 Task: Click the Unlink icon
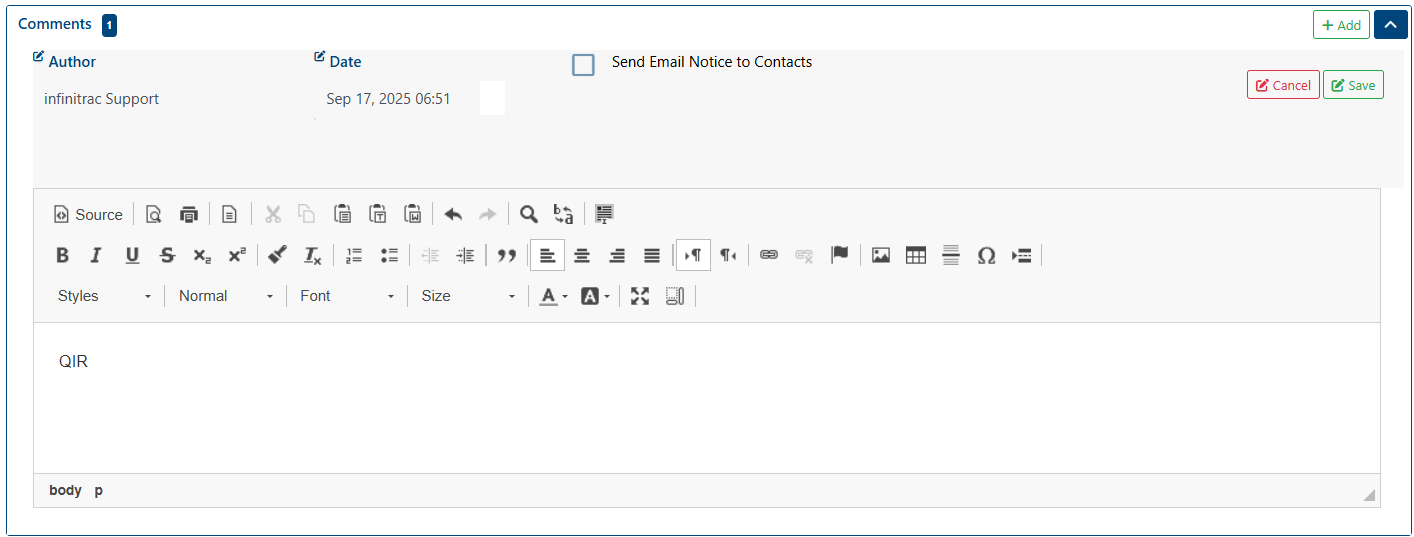tap(804, 255)
